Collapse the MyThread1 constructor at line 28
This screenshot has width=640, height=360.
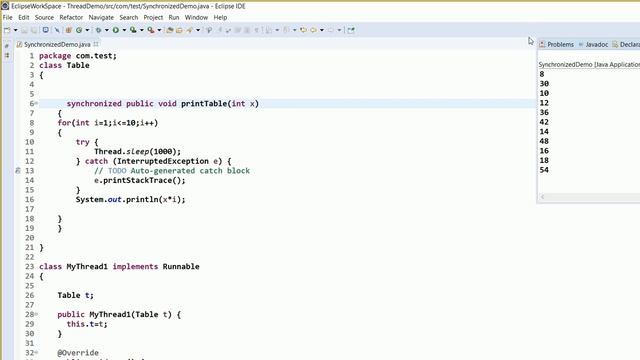coord(36,314)
